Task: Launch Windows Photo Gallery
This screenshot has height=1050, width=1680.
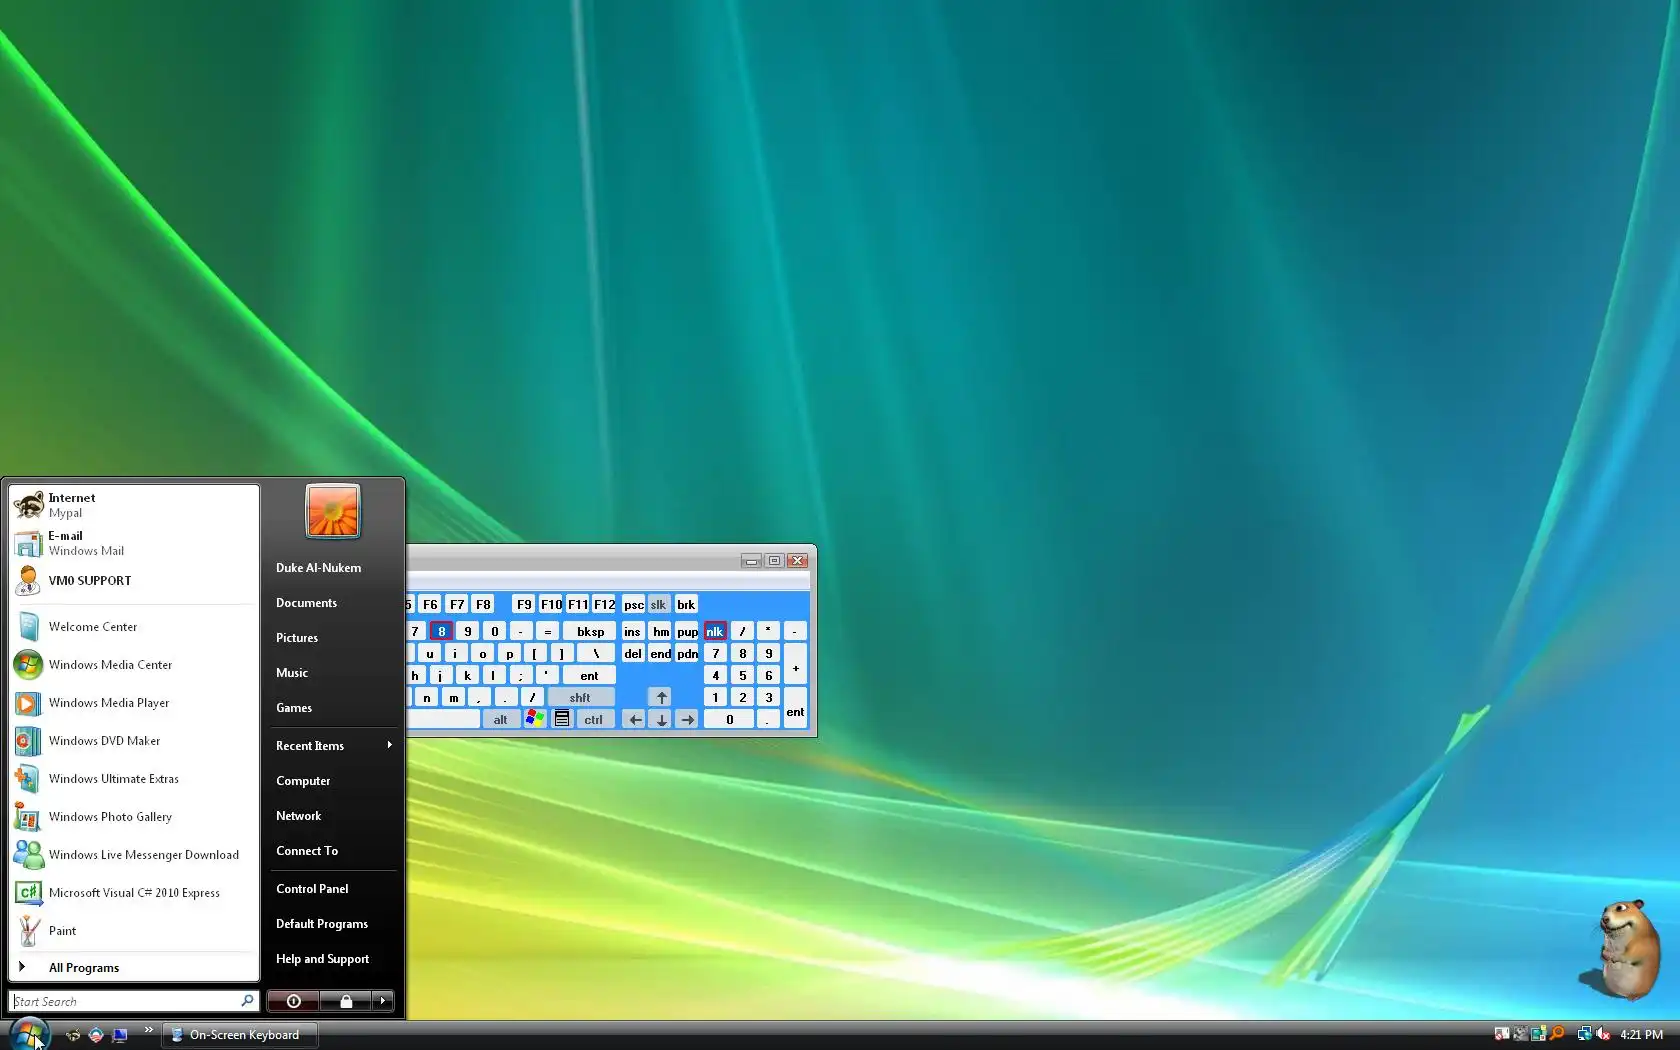Action: point(134,817)
